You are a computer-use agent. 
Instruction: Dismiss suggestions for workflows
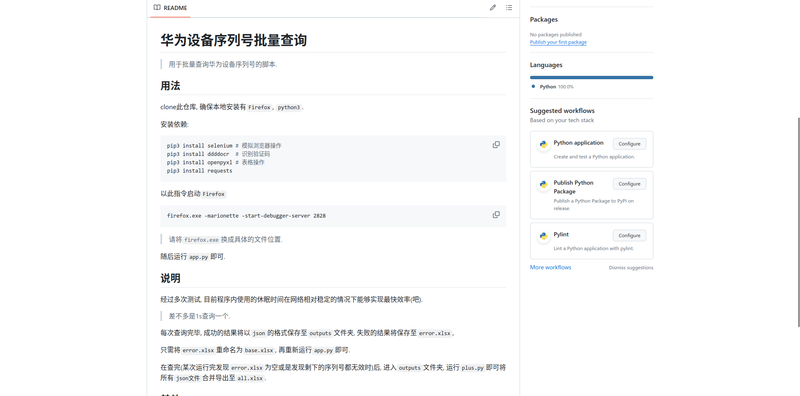pyautogui.click(x=631, y=268)
